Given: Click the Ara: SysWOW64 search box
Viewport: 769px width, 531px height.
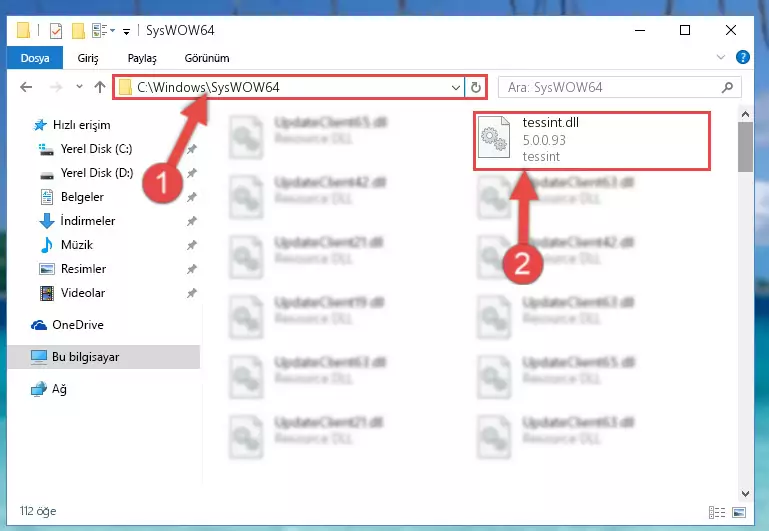Looking at the screenshot, I should click(x=619, y=87).
